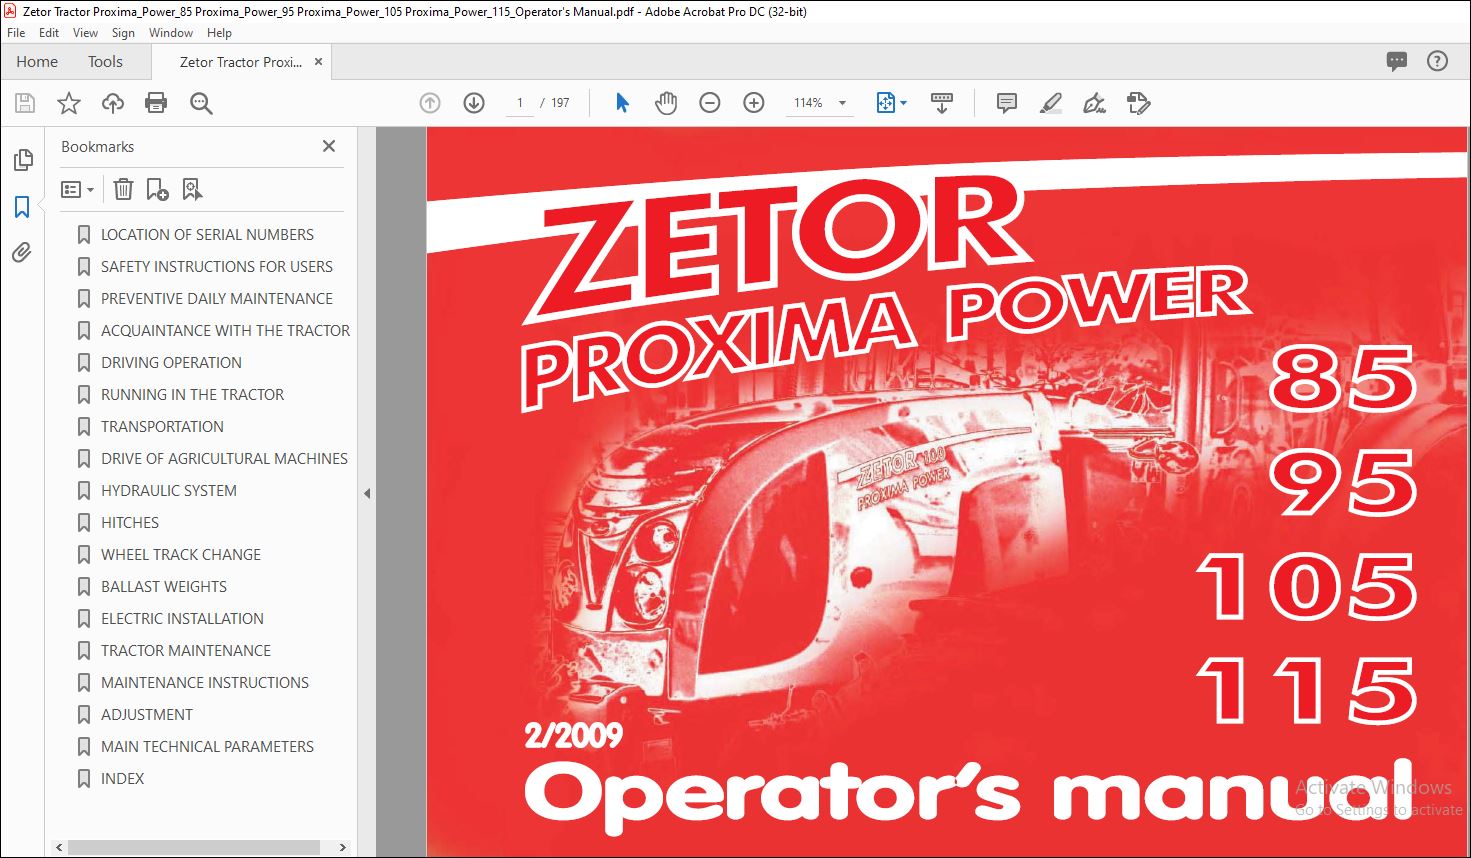Click the page number input field
1471x858 pixels.
click(x=520, y=103)
